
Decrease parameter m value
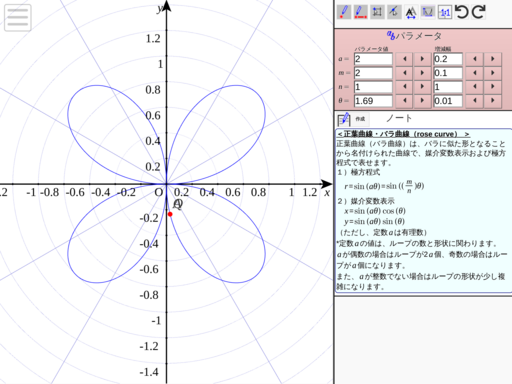coord(404,73)
